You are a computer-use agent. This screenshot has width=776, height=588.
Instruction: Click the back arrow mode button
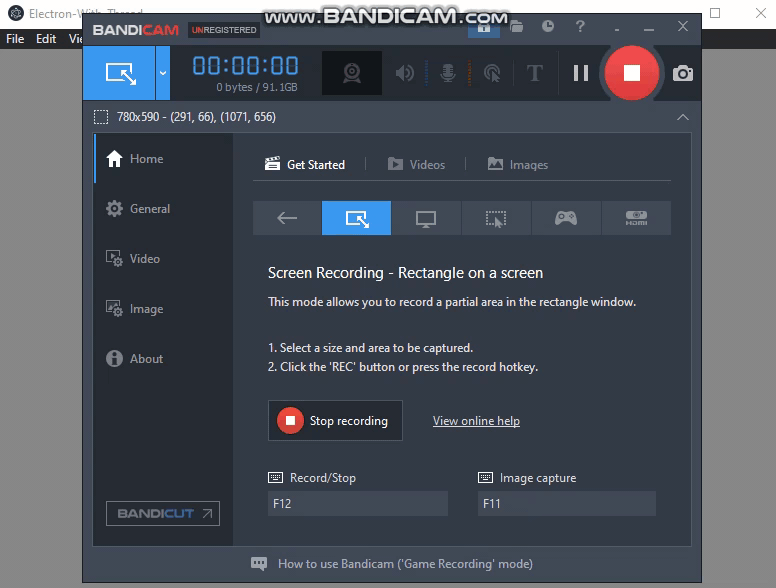(287, 218)
